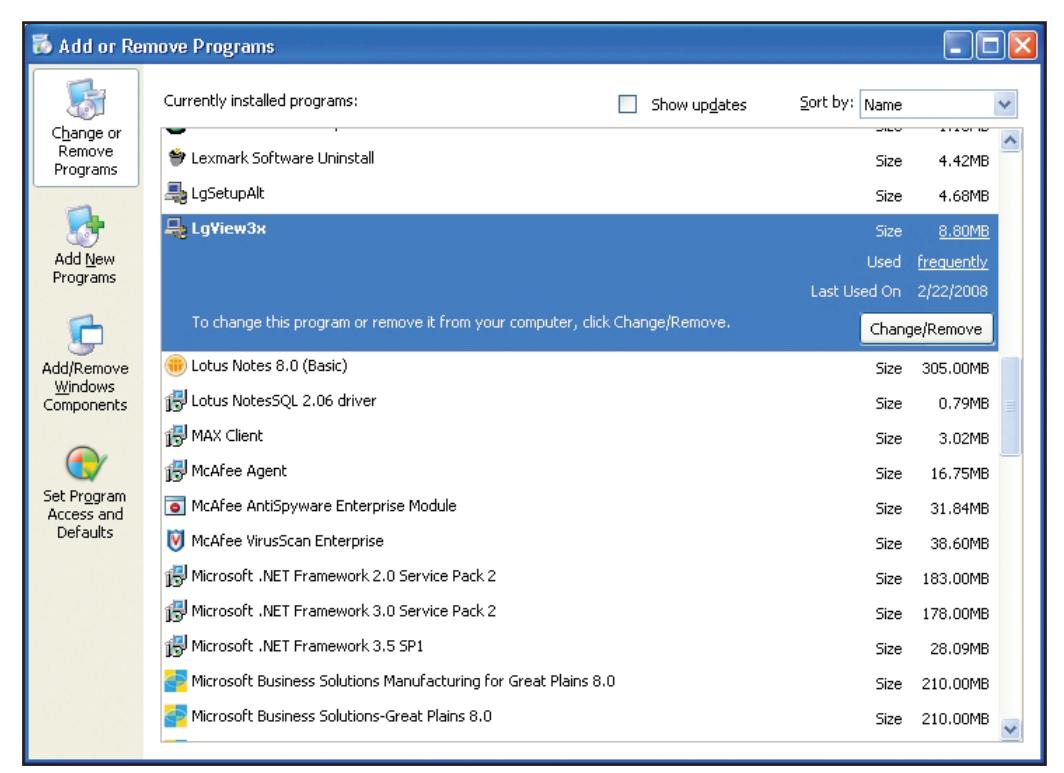
Task: Open Add/Remove Windows Components sidebar icon
Action: point(86,335)
